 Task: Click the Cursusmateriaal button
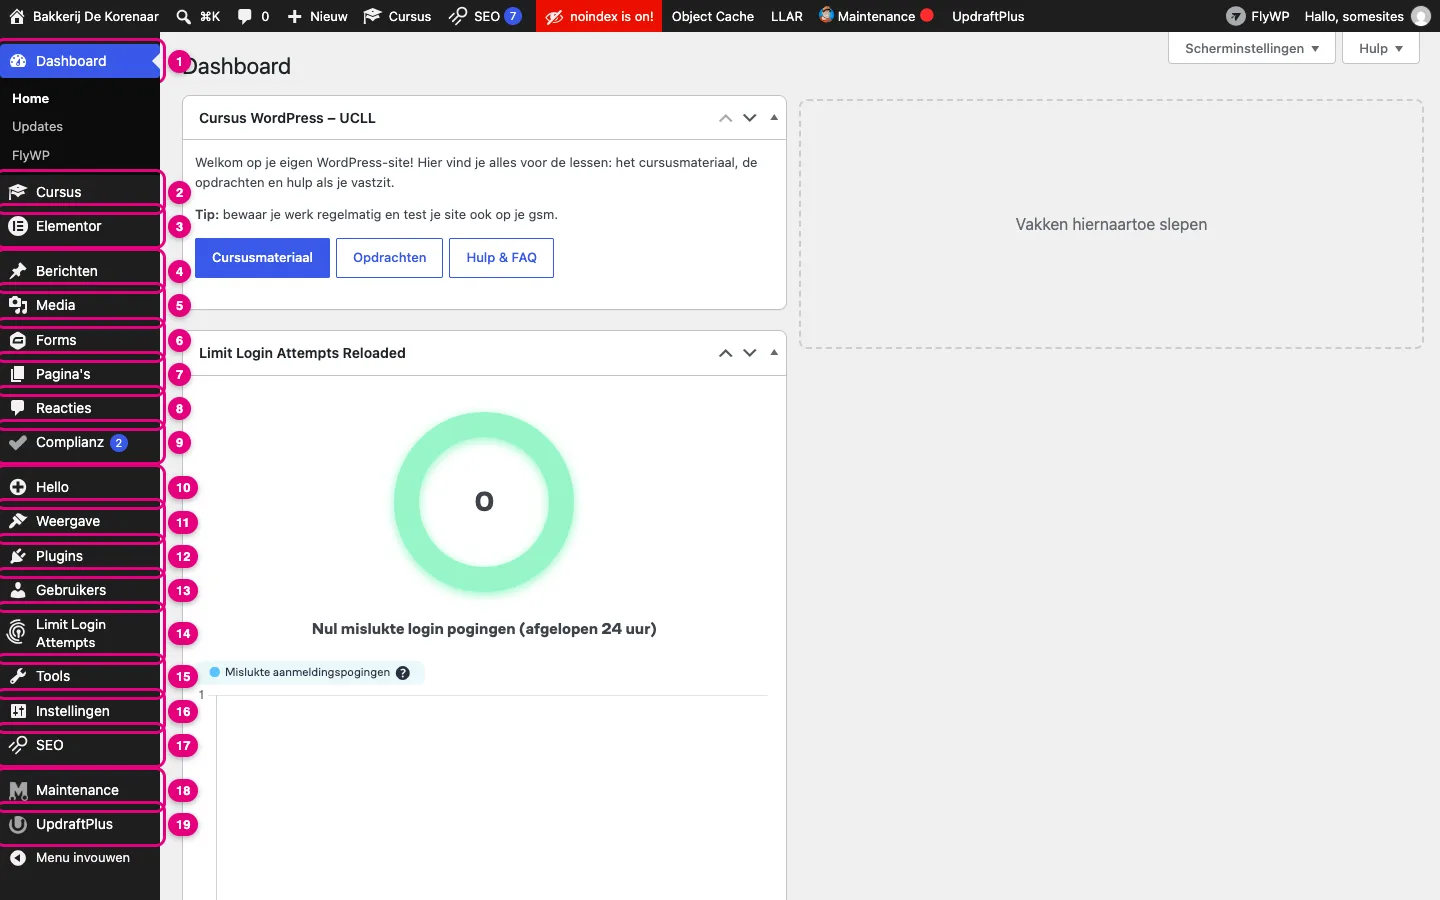pos(262,258)
